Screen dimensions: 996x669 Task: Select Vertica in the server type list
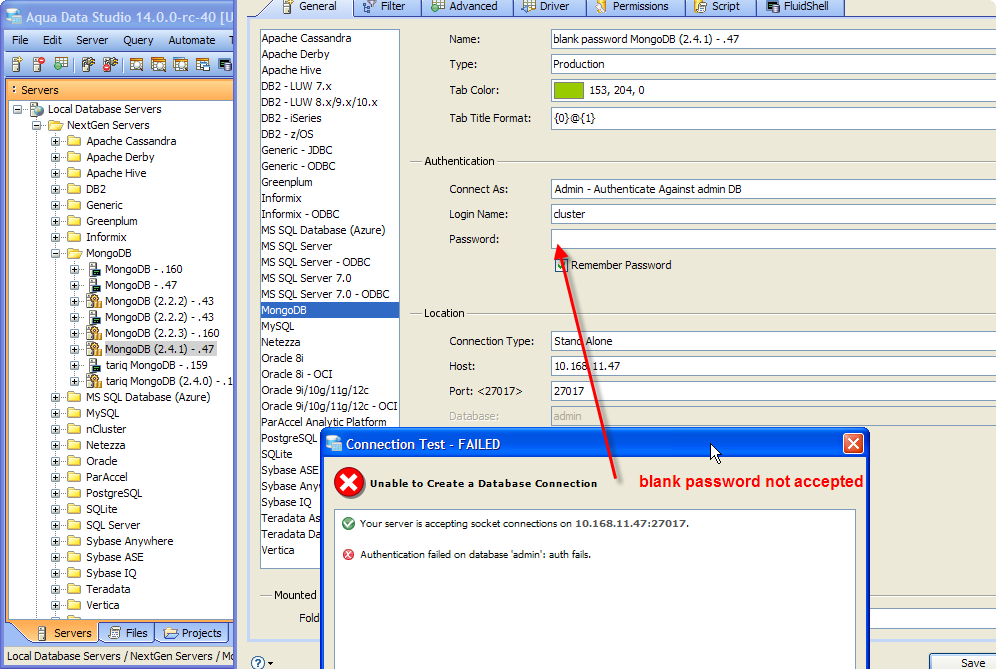click(290, 550)
